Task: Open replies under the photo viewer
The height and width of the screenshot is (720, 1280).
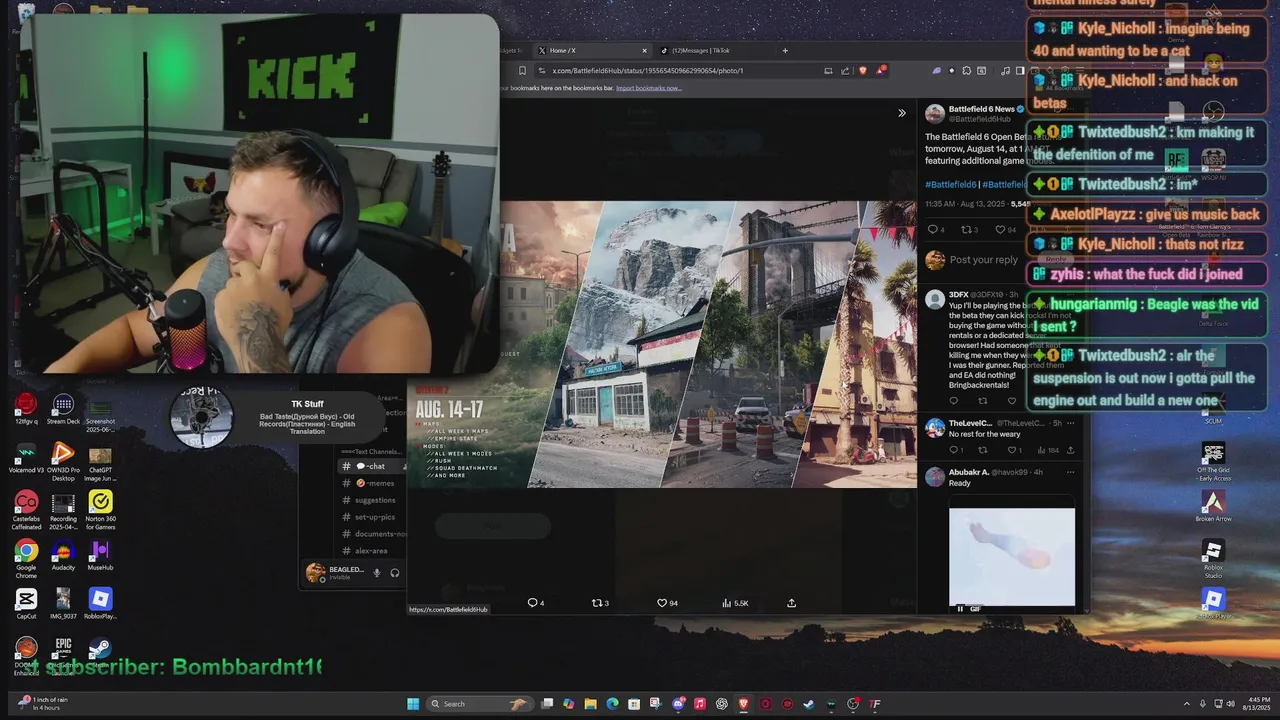Action: coord(536,603)
